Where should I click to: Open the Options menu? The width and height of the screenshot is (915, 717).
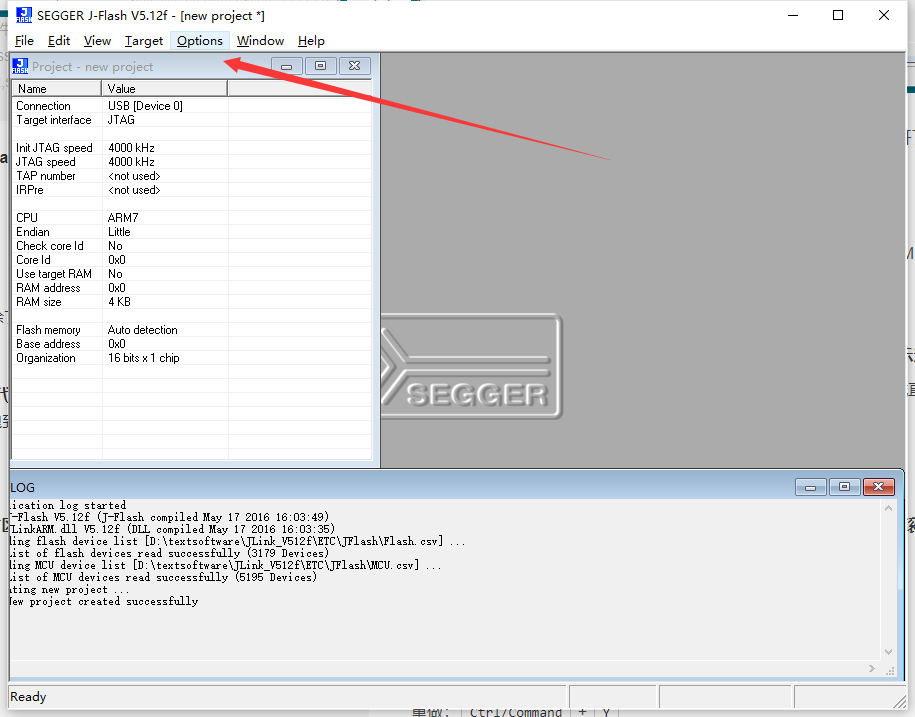click(200, 41)
